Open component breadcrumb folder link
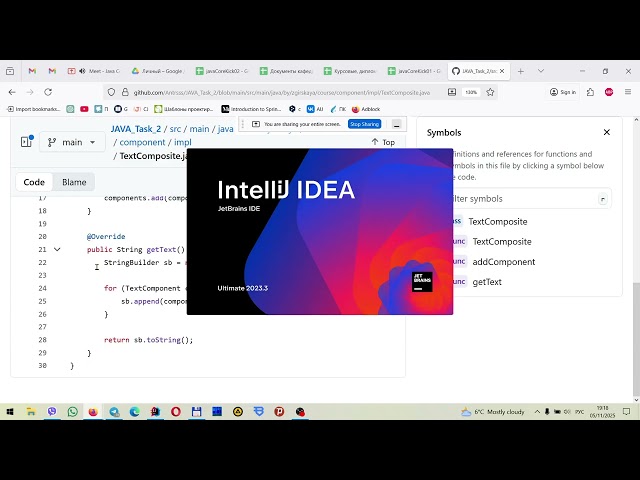The height and width of the screenshot is (480, 640). pos(142,142)
